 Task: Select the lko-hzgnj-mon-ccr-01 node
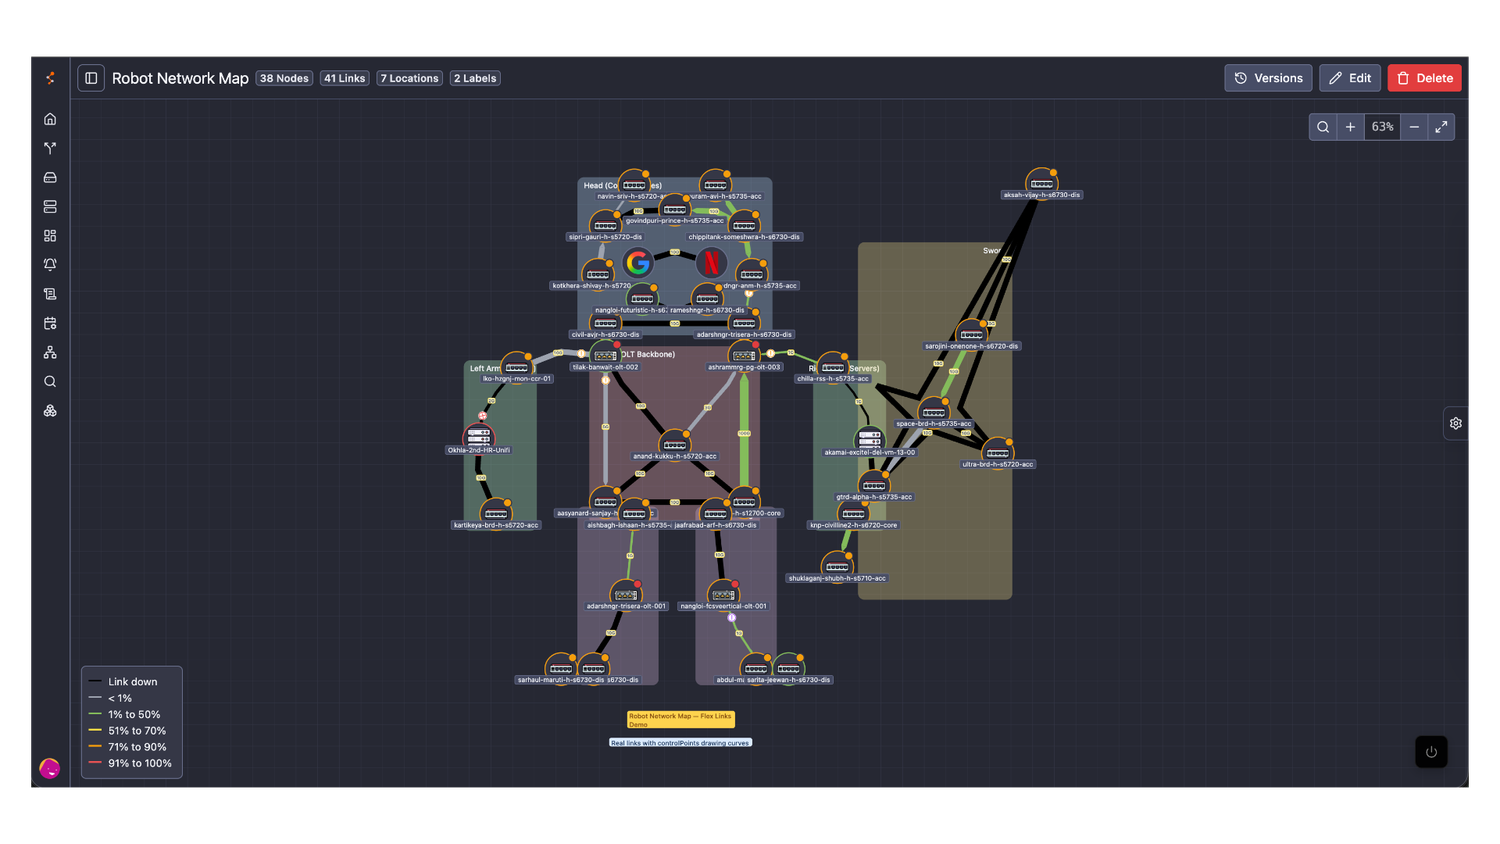point(517,367)
